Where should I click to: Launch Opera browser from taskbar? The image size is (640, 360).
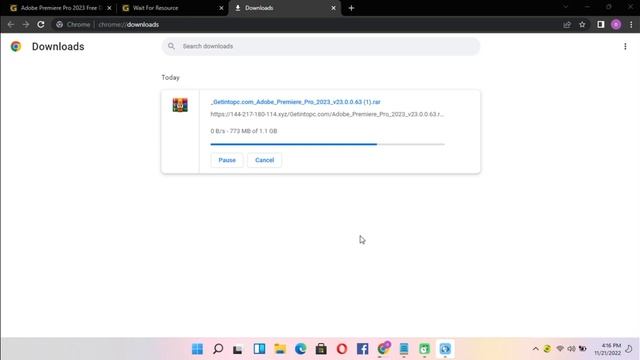[x=342, y=349]
